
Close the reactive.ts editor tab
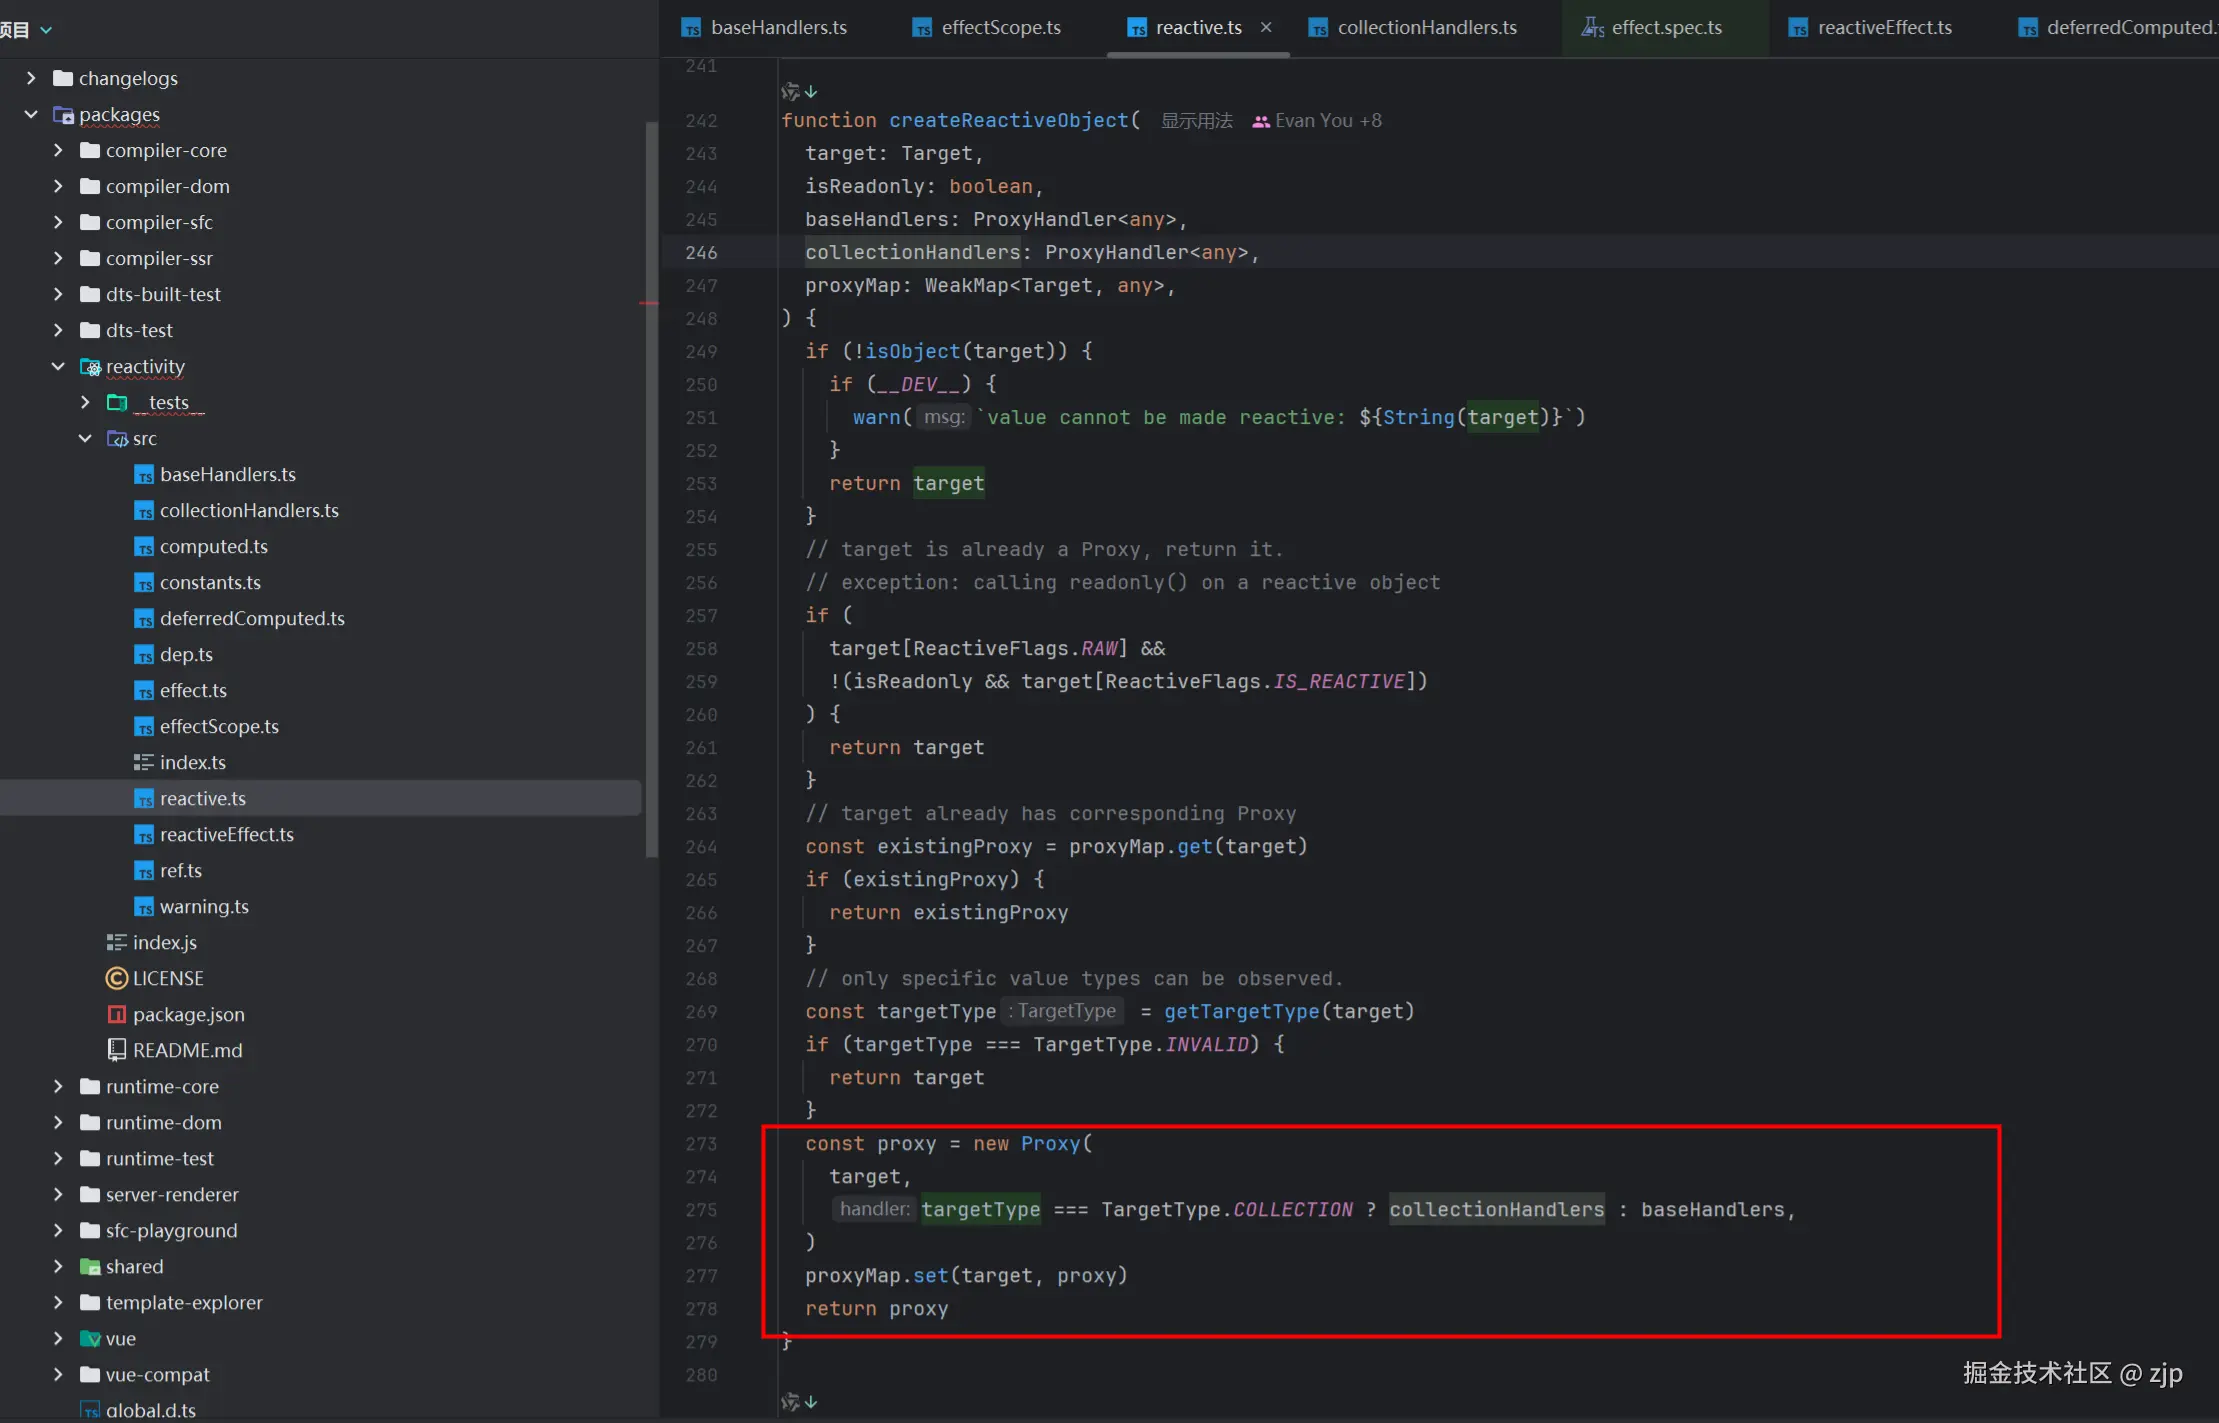coord(1266,27)
